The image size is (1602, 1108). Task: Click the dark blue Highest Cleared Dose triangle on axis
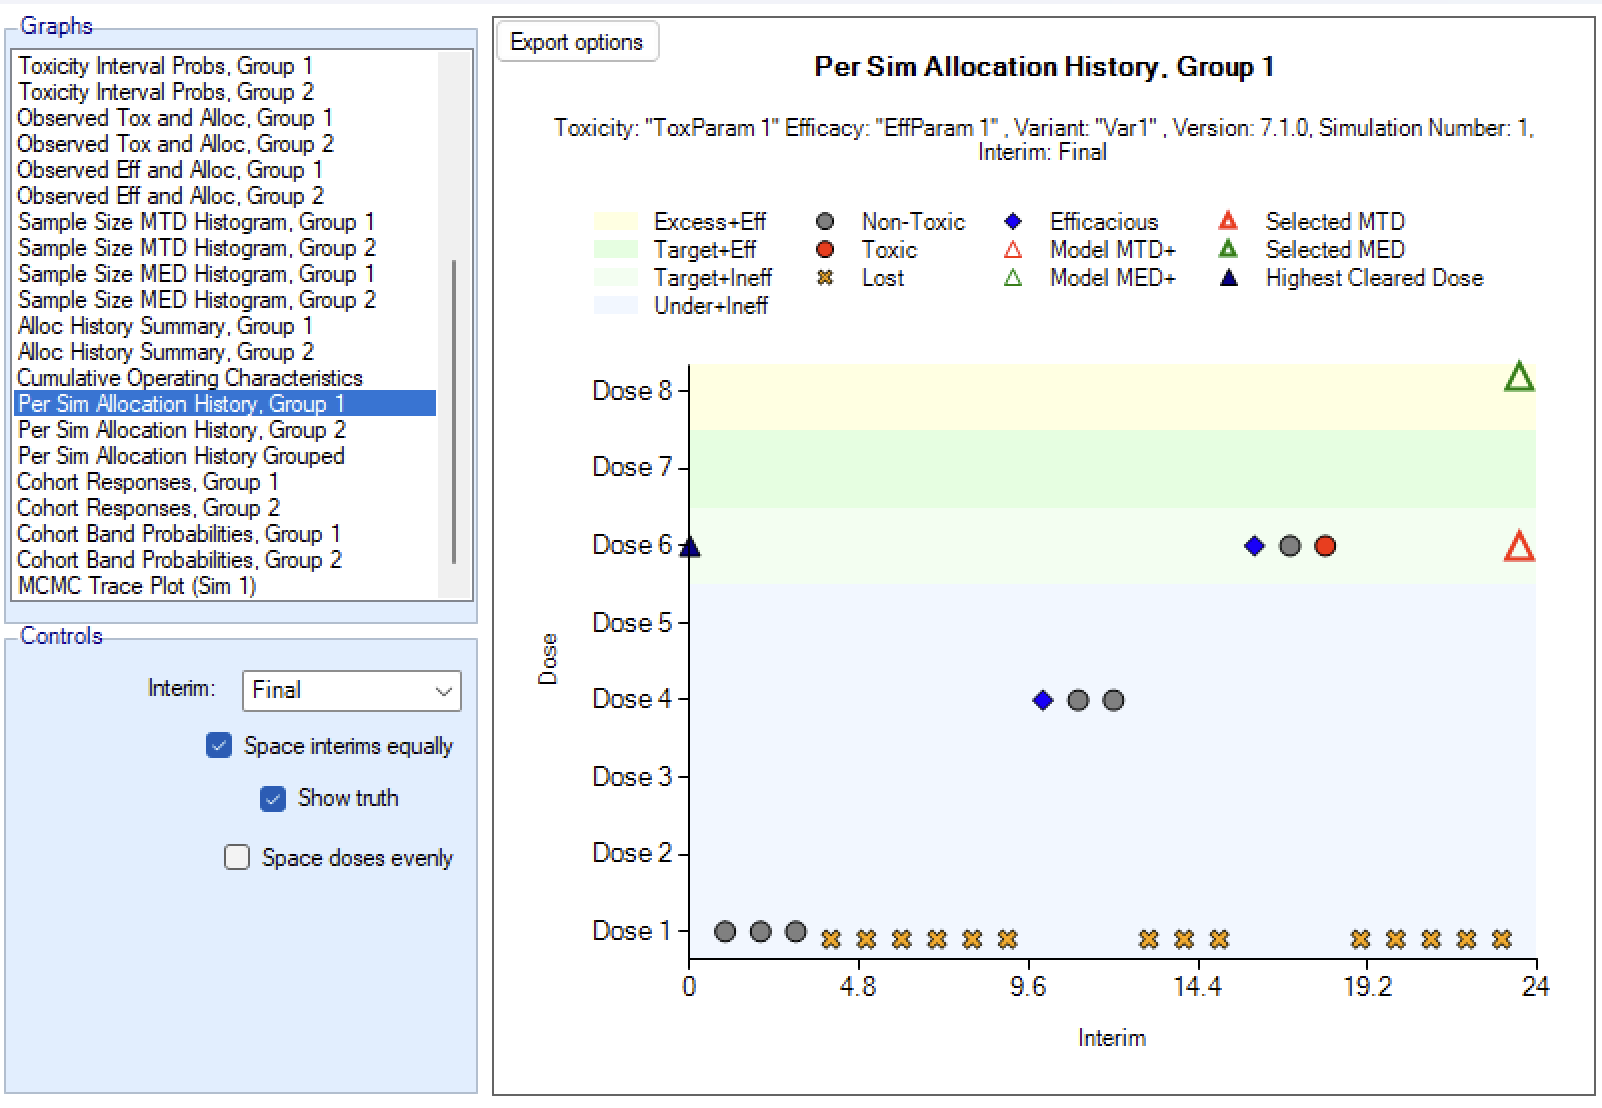(x=690, y=547)
